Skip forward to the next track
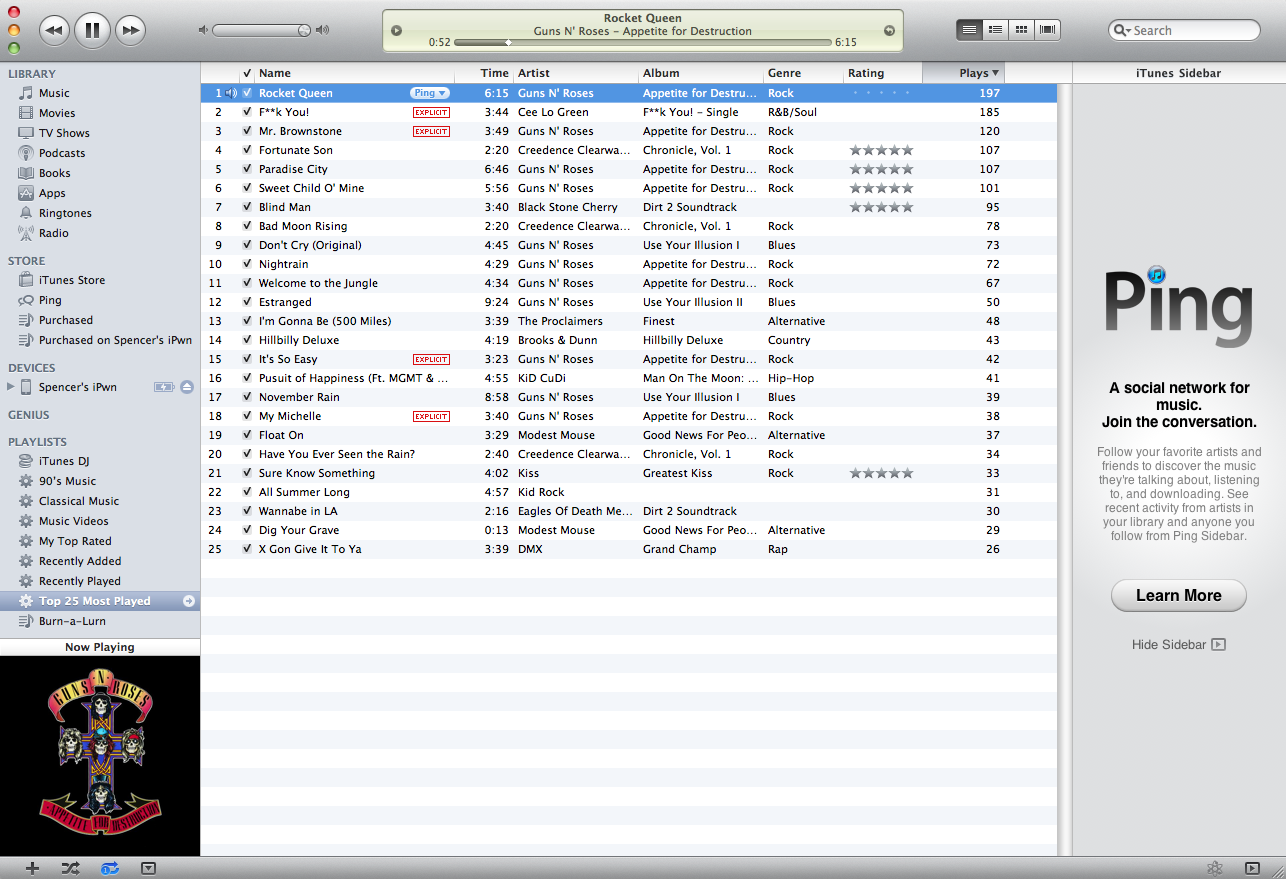 [x=130, y=30]
